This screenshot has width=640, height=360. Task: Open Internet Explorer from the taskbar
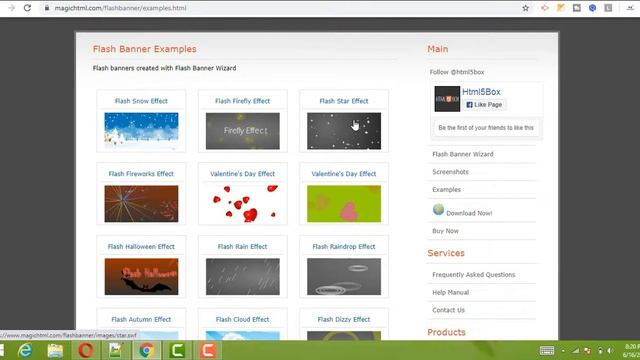pos(25,350)
